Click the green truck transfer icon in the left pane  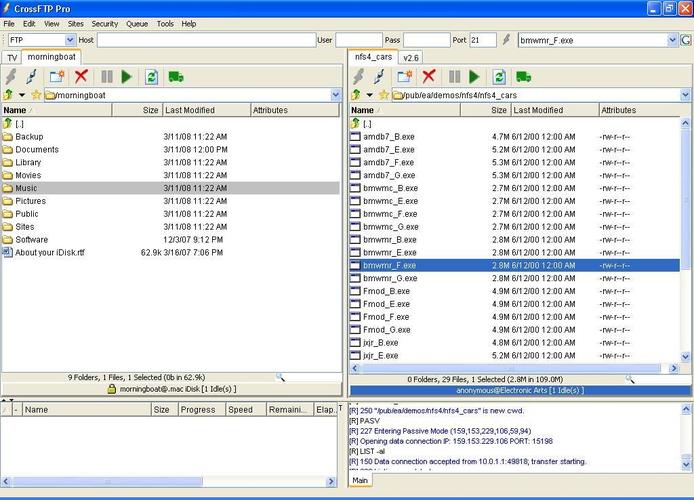(176, 76)
